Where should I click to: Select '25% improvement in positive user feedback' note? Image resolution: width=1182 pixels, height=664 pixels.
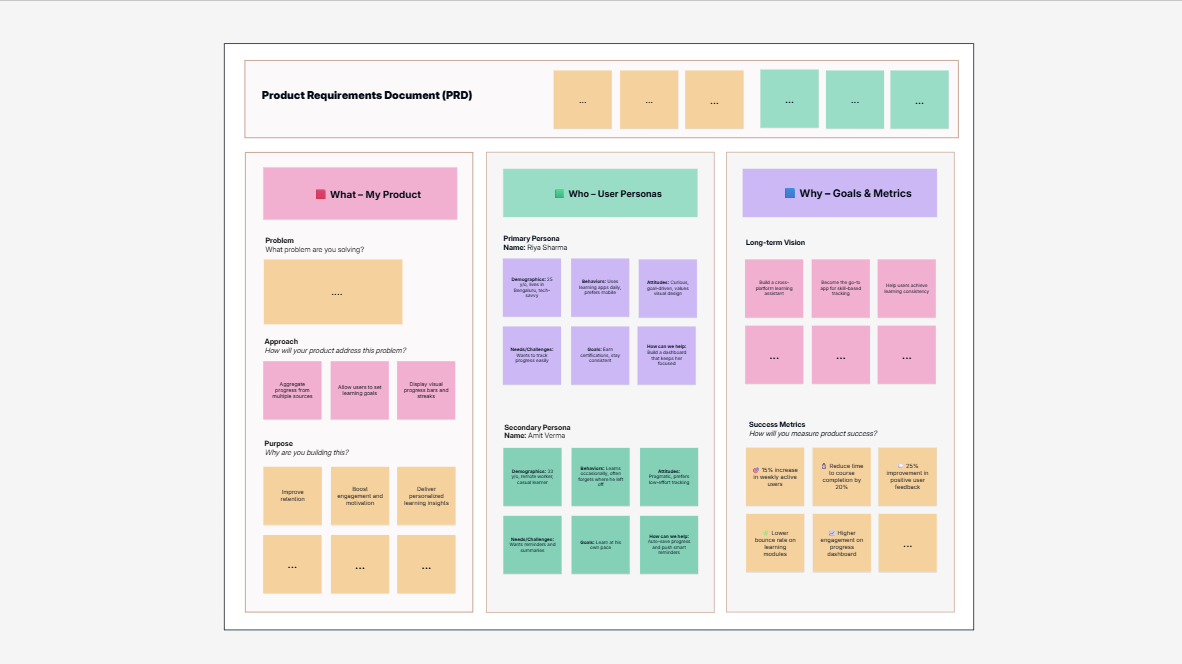click(x=908, y=477)
